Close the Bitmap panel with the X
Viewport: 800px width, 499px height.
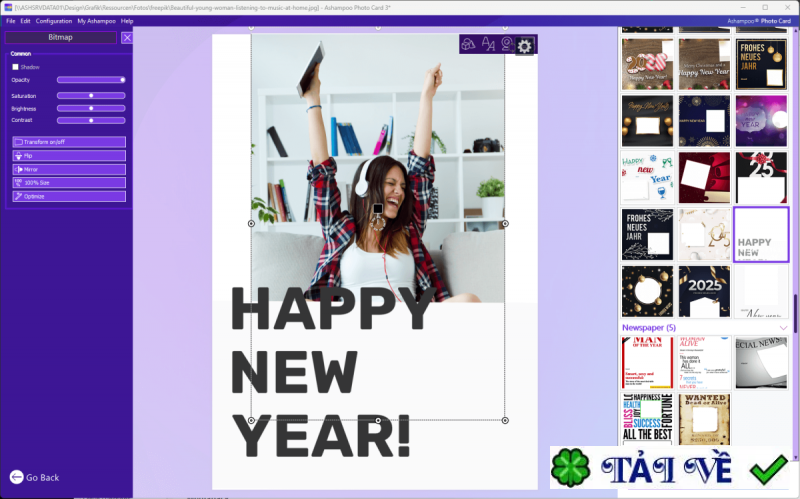127,38
